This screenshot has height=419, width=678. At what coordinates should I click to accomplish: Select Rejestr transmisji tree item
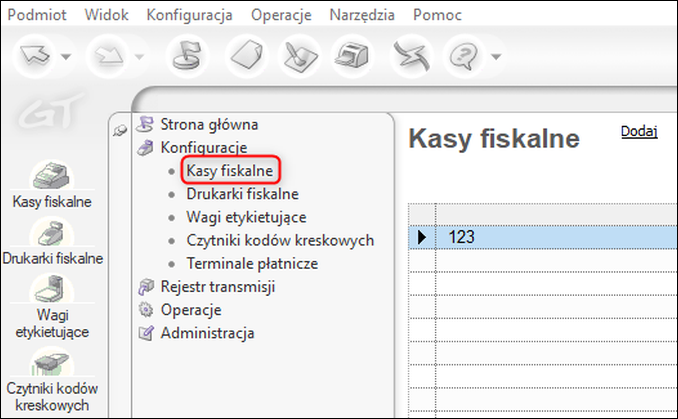(217, 287)
